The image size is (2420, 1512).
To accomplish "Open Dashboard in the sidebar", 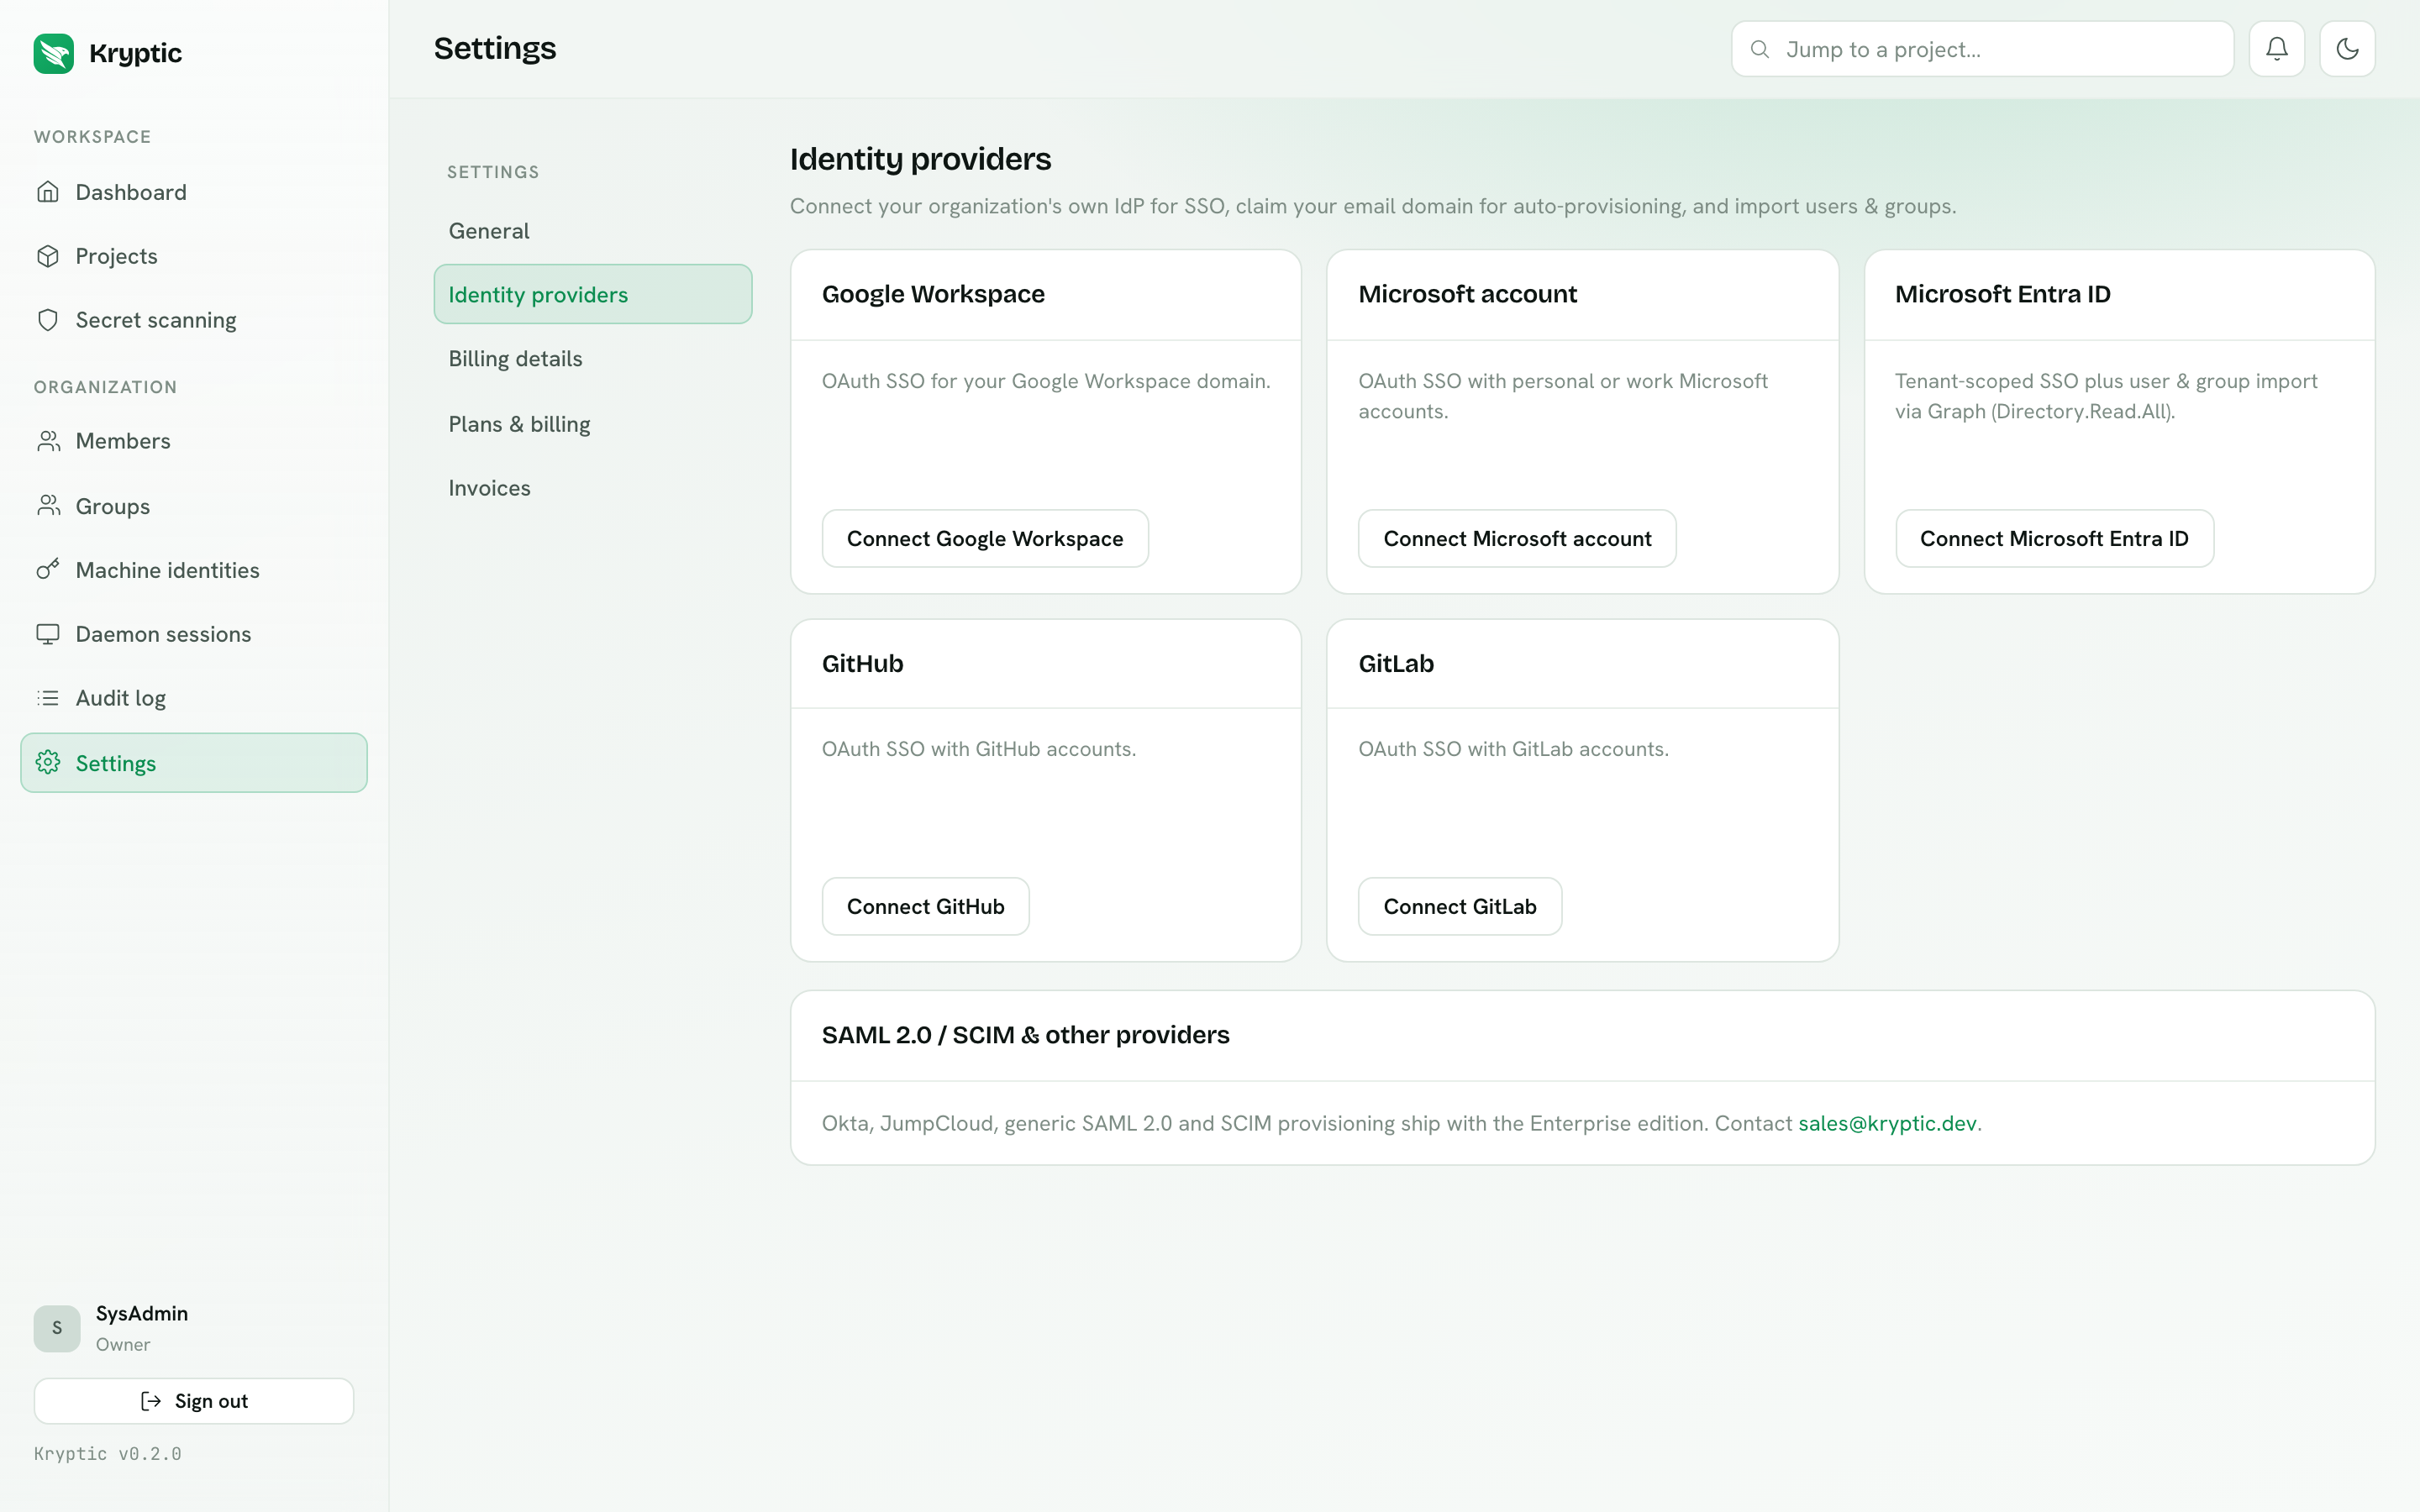I will click(194, 192).
